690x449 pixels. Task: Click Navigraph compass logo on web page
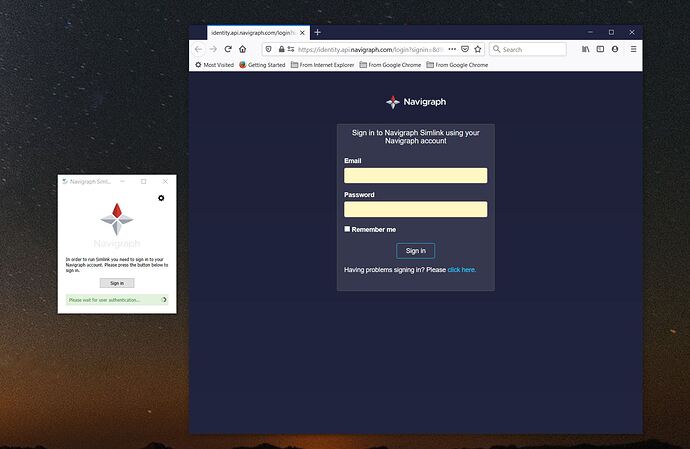pos(393,102)
